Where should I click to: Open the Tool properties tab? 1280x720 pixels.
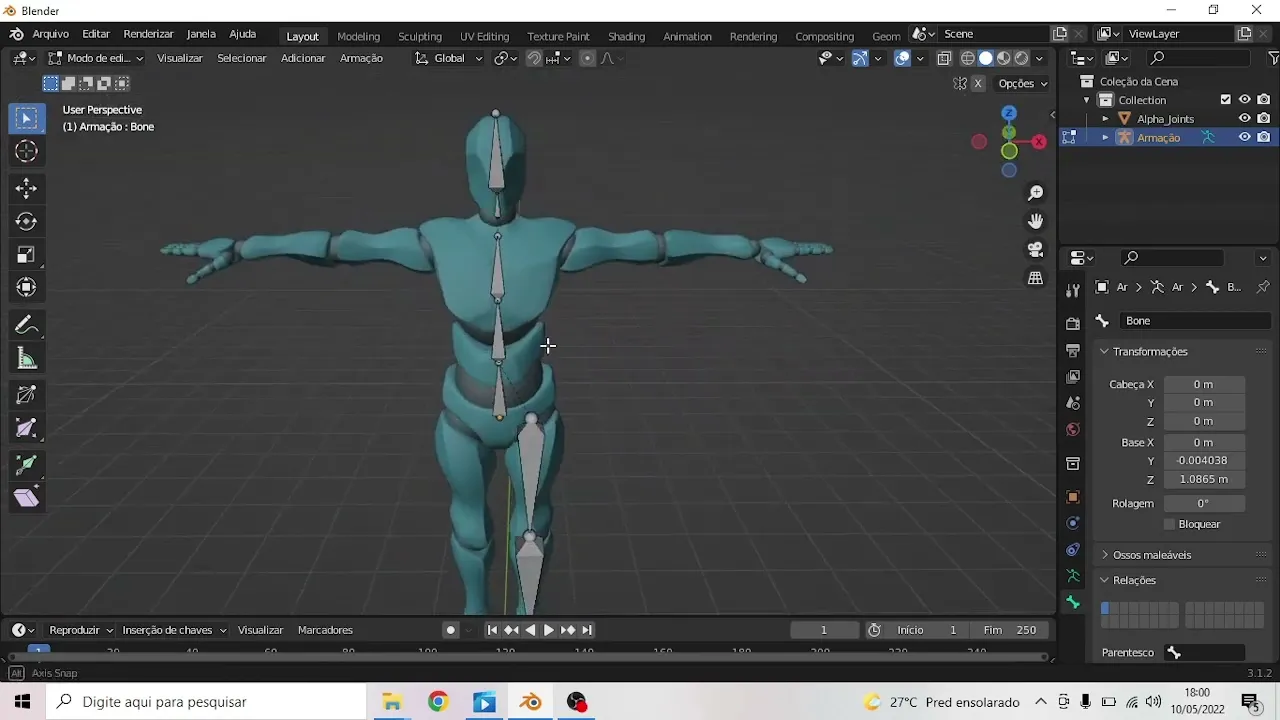pos(1073,290)
